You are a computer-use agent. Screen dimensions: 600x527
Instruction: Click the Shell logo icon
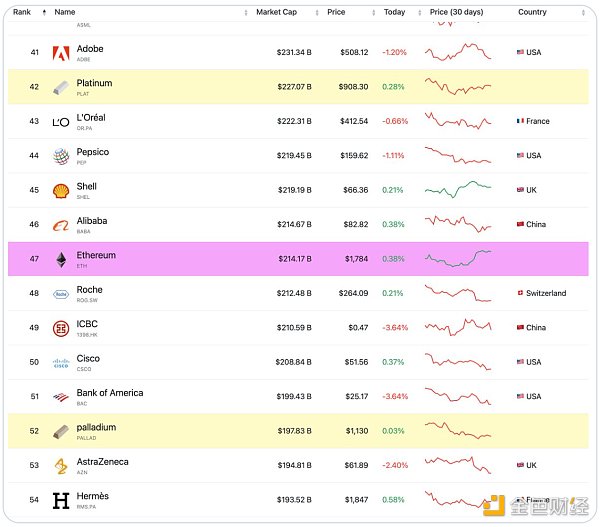[x=61, y=191]
